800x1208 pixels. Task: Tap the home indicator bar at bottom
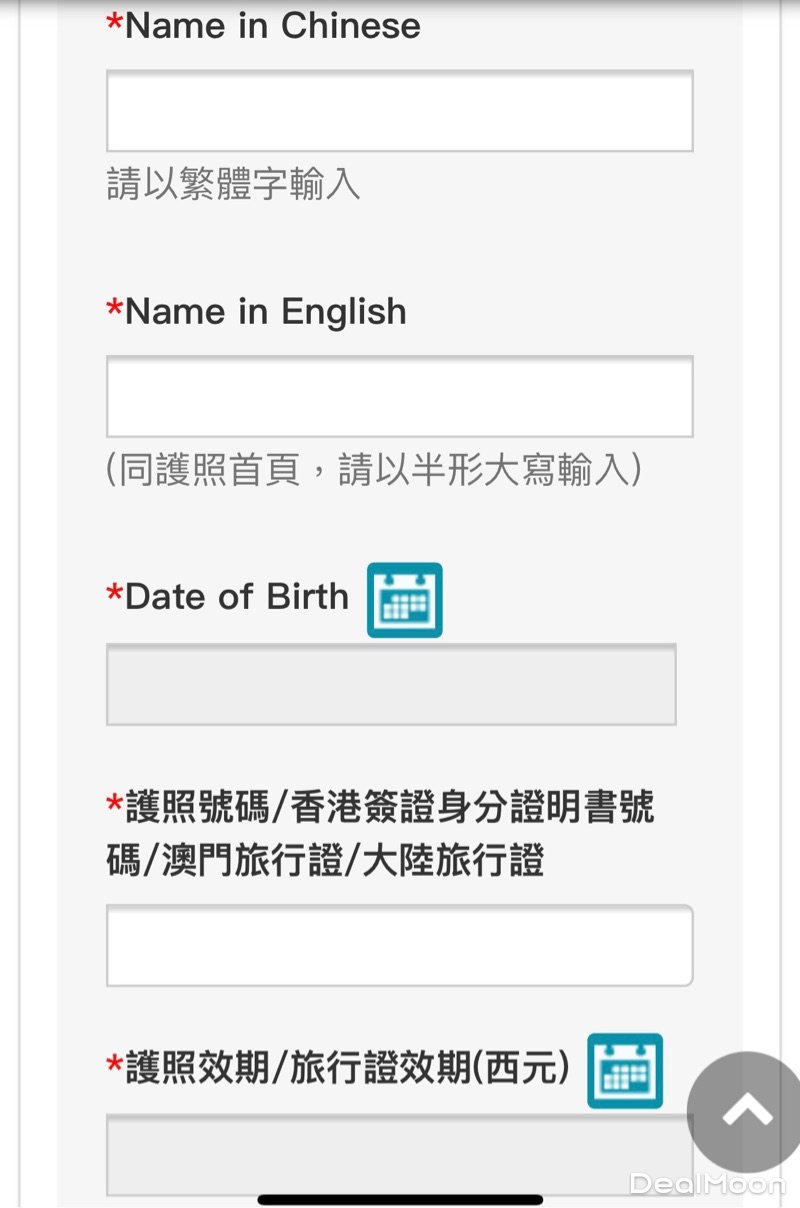[400, 1199]
